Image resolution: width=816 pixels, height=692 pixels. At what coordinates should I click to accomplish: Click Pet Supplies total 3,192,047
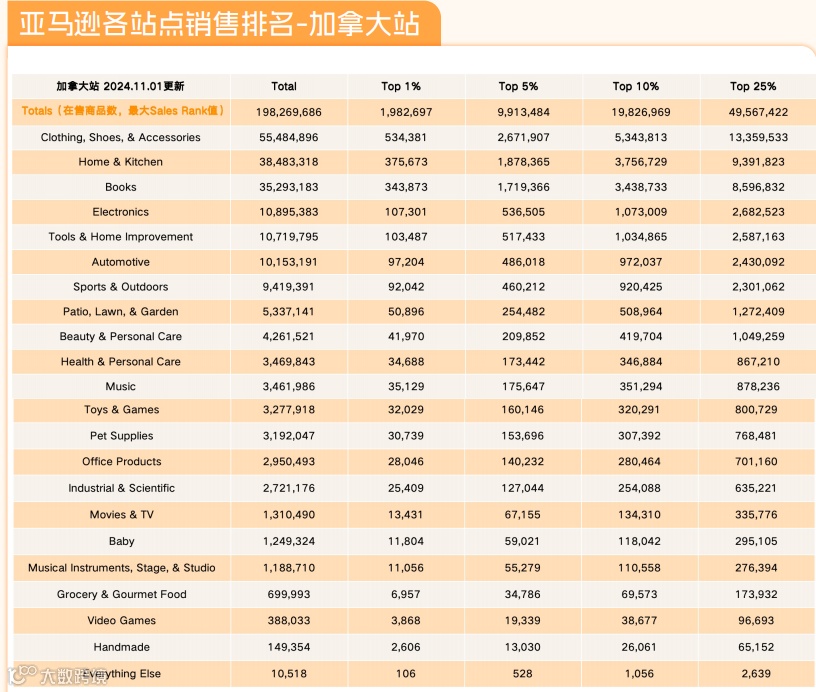[289, 435]
